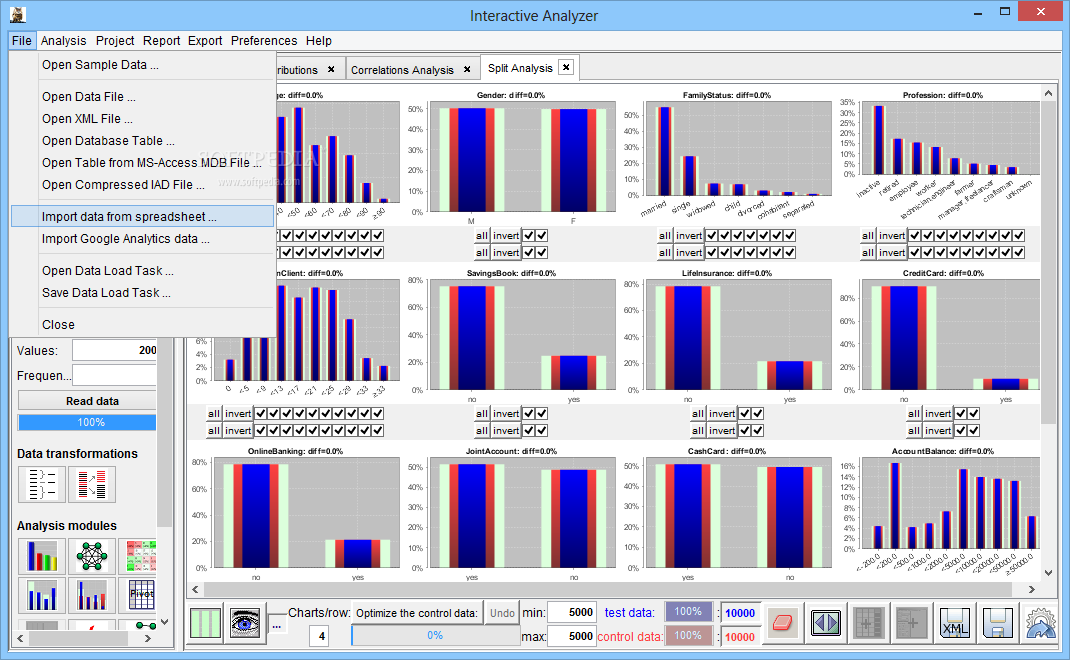The width and height of the screenshot is (1070, 660).
Task: Click upper 'all' button under Gender chart
Action: pyautogui.click(x=482, y=235)
